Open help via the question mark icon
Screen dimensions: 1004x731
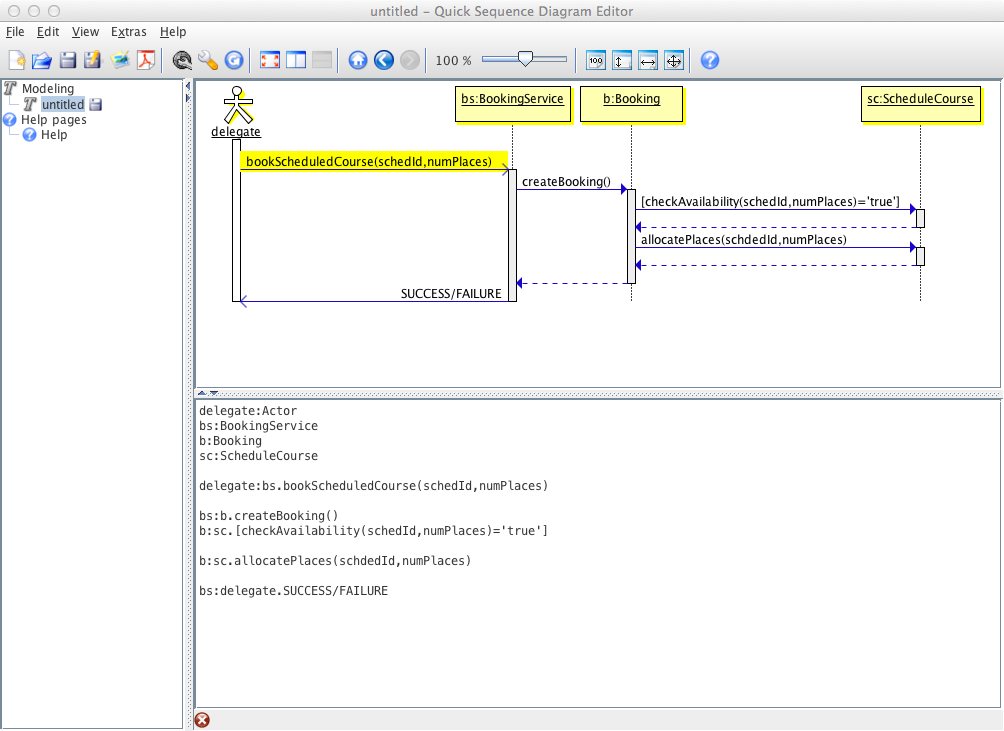pos(710,61)
